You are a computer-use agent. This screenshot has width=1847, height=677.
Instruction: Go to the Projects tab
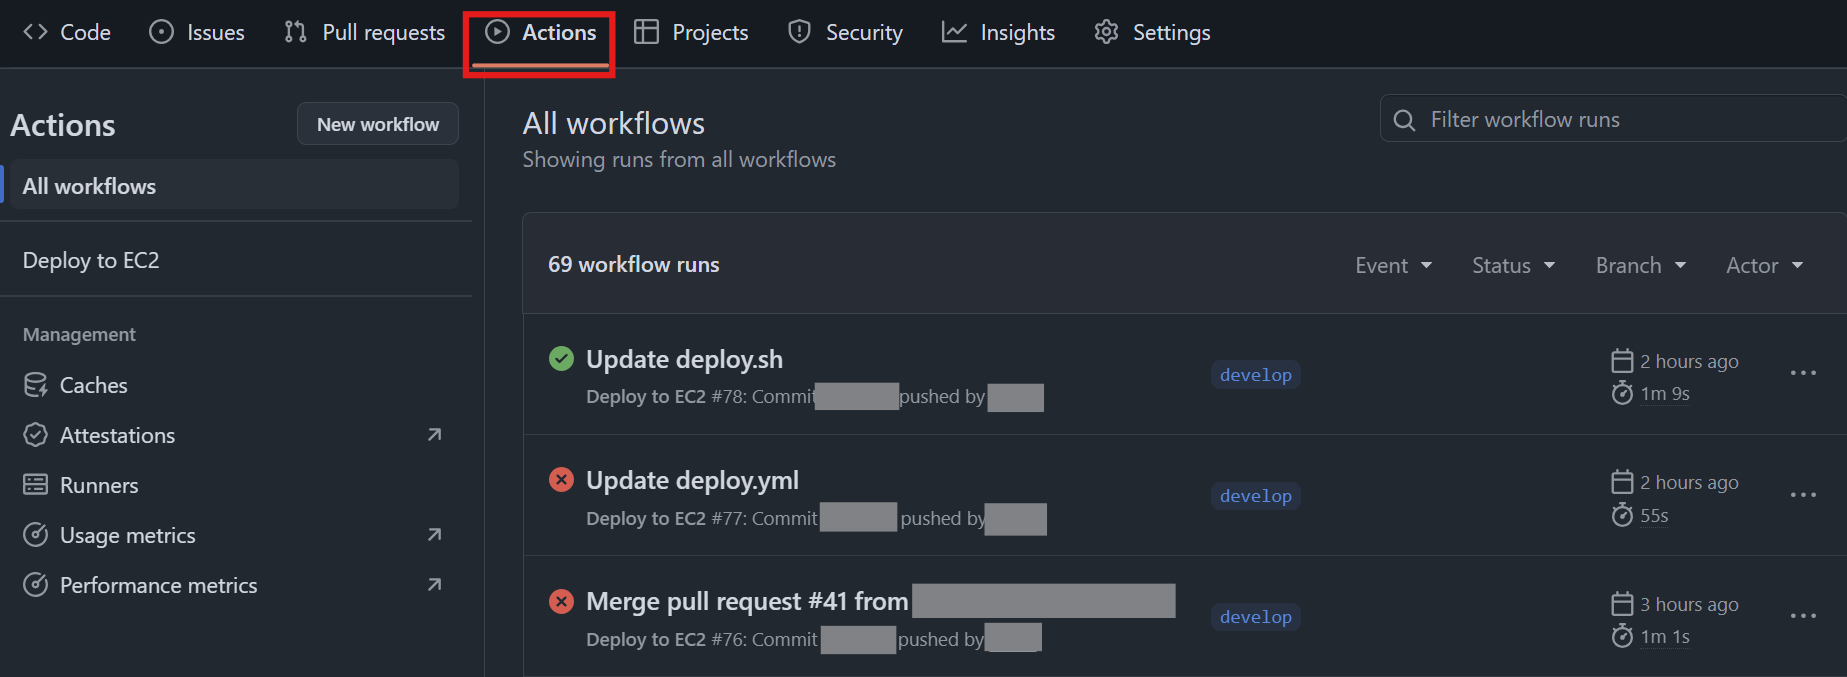(x=691, y=32)
